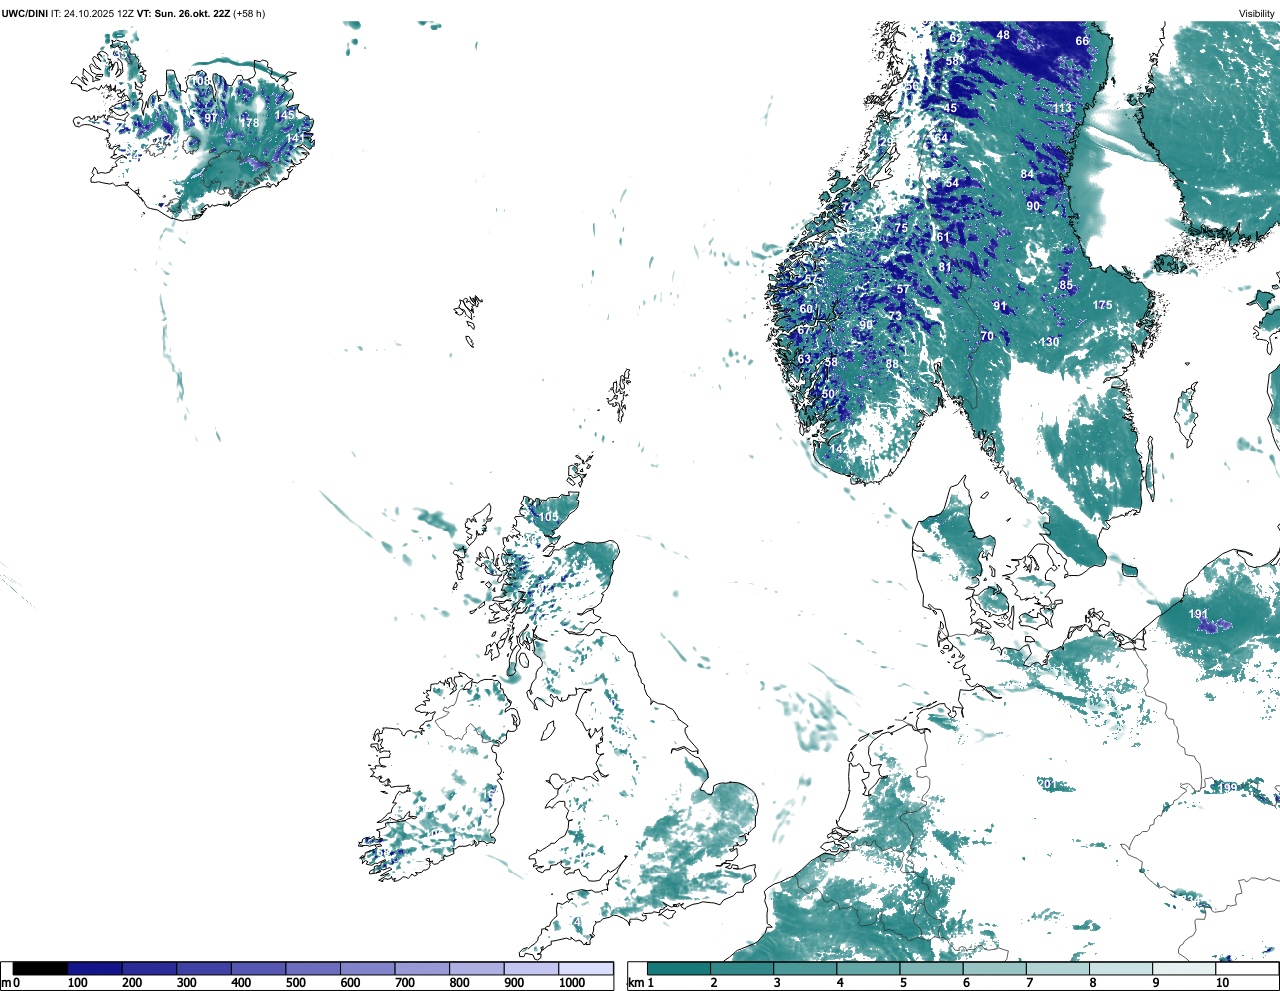Click the '7' label on km scale
This screenshot has height=991, width=1280.
(1030, 983)
